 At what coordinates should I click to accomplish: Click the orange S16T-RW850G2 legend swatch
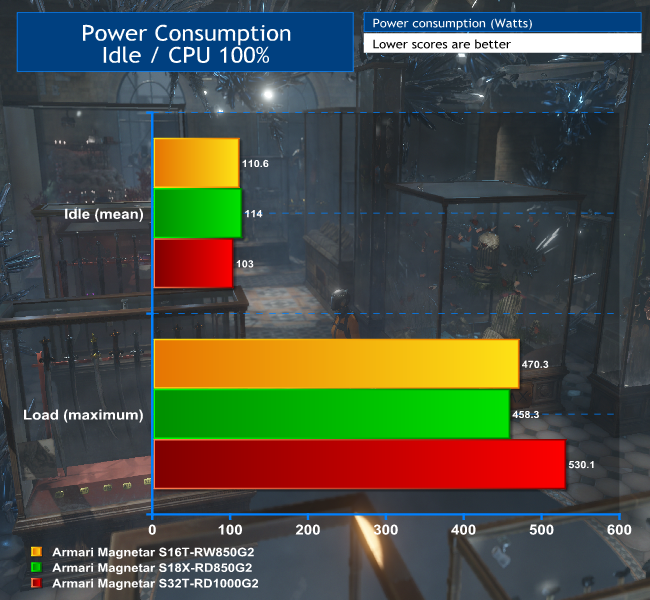(x=36, y=551)
